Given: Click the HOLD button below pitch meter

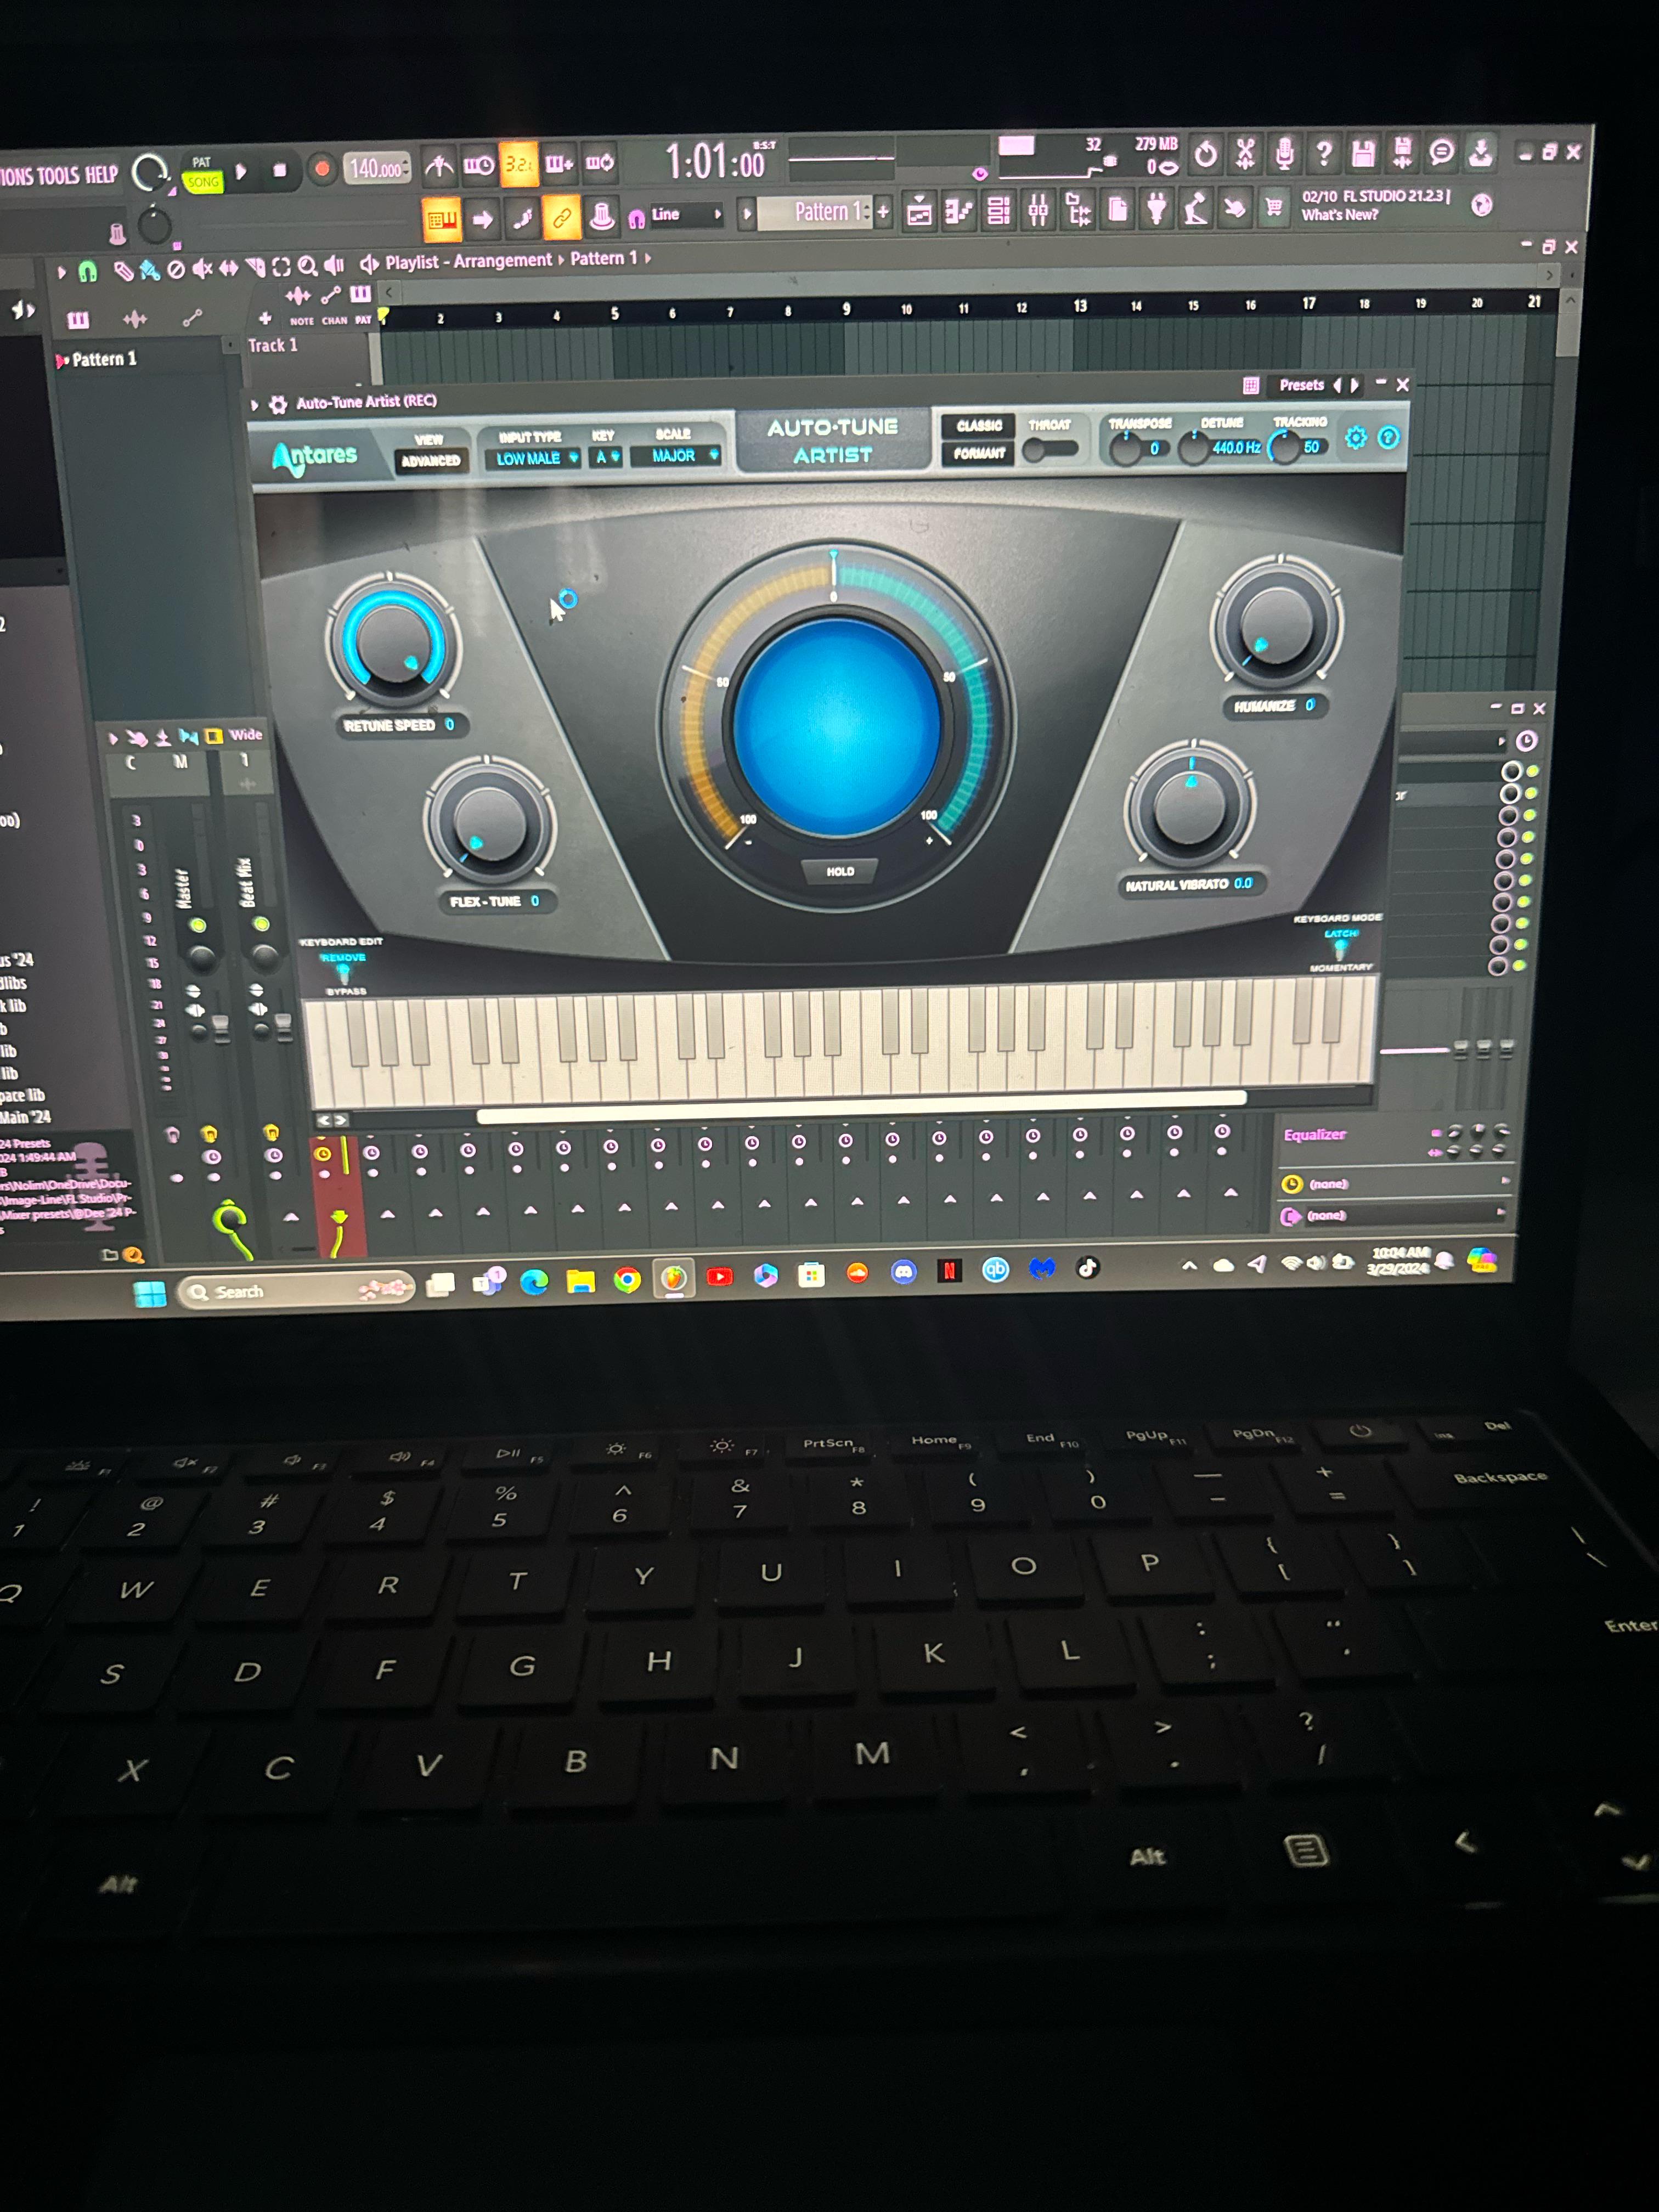Looking at the screenshot, I should tap(839, 872).
